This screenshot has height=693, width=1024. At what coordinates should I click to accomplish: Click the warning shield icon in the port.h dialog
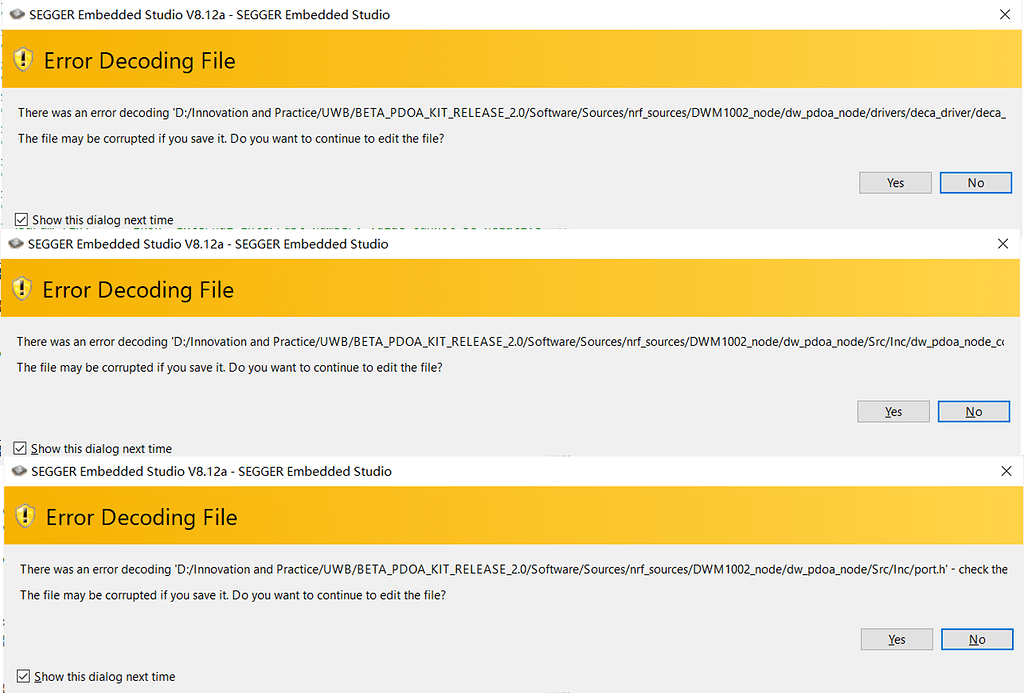point(26,517)
